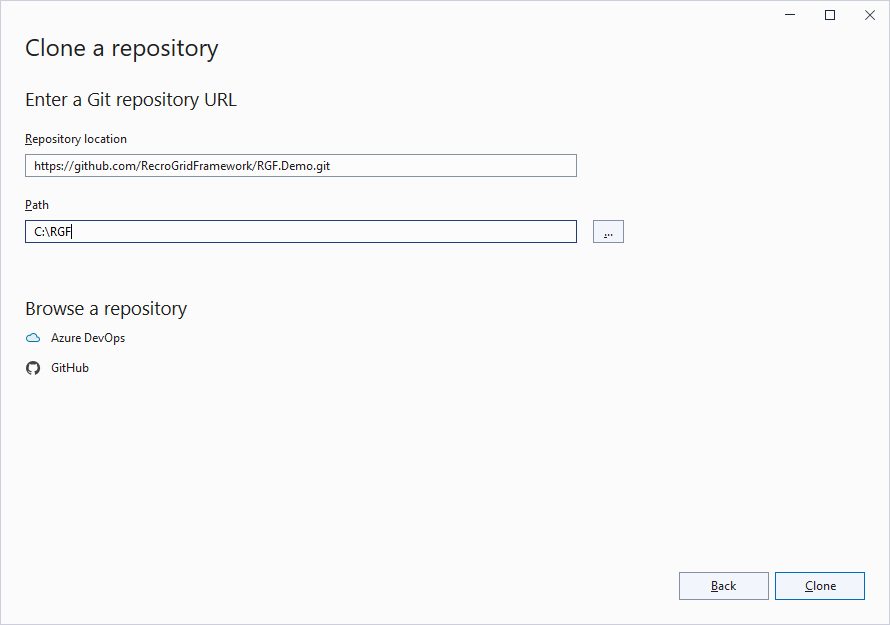Browse repositories via the GitHub link
This screenshot has width=890, height=625.
(70, 368)
